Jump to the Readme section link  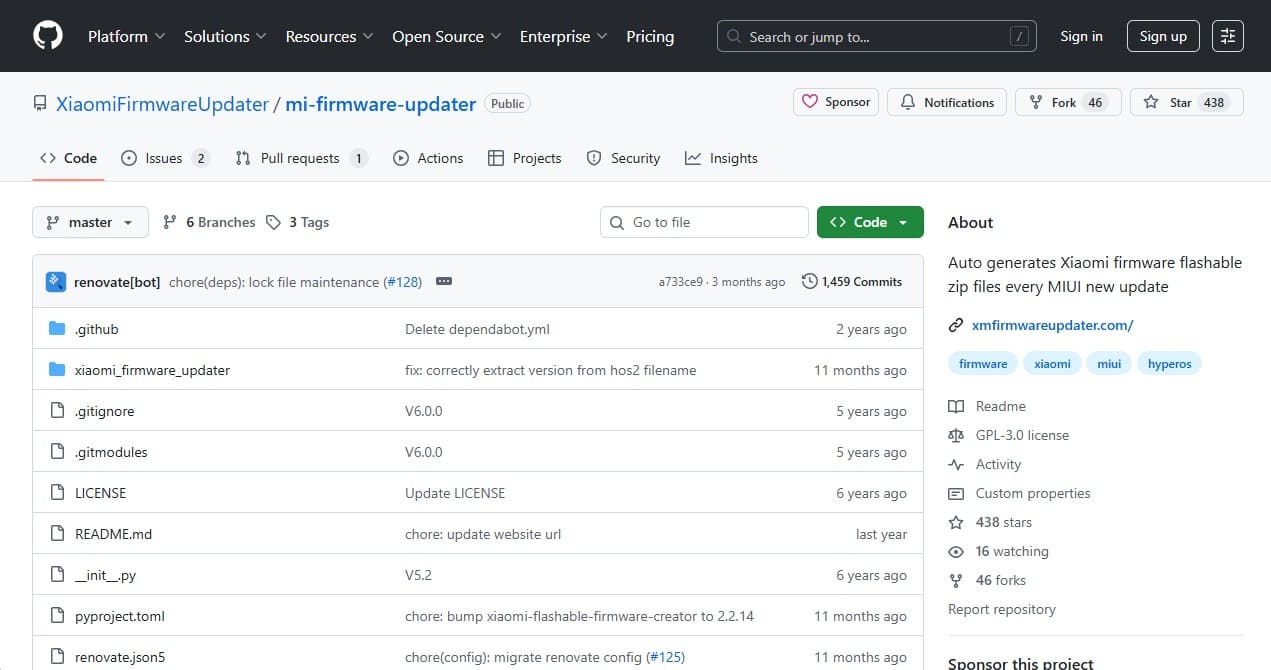(x=987, y=406)
